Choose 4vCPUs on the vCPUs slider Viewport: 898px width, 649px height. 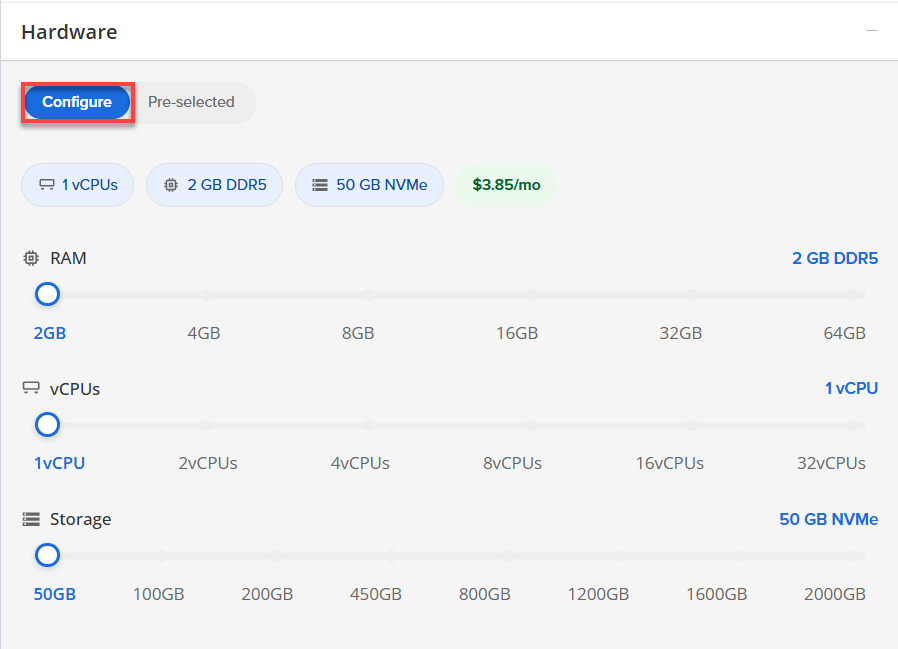(369, 425)
